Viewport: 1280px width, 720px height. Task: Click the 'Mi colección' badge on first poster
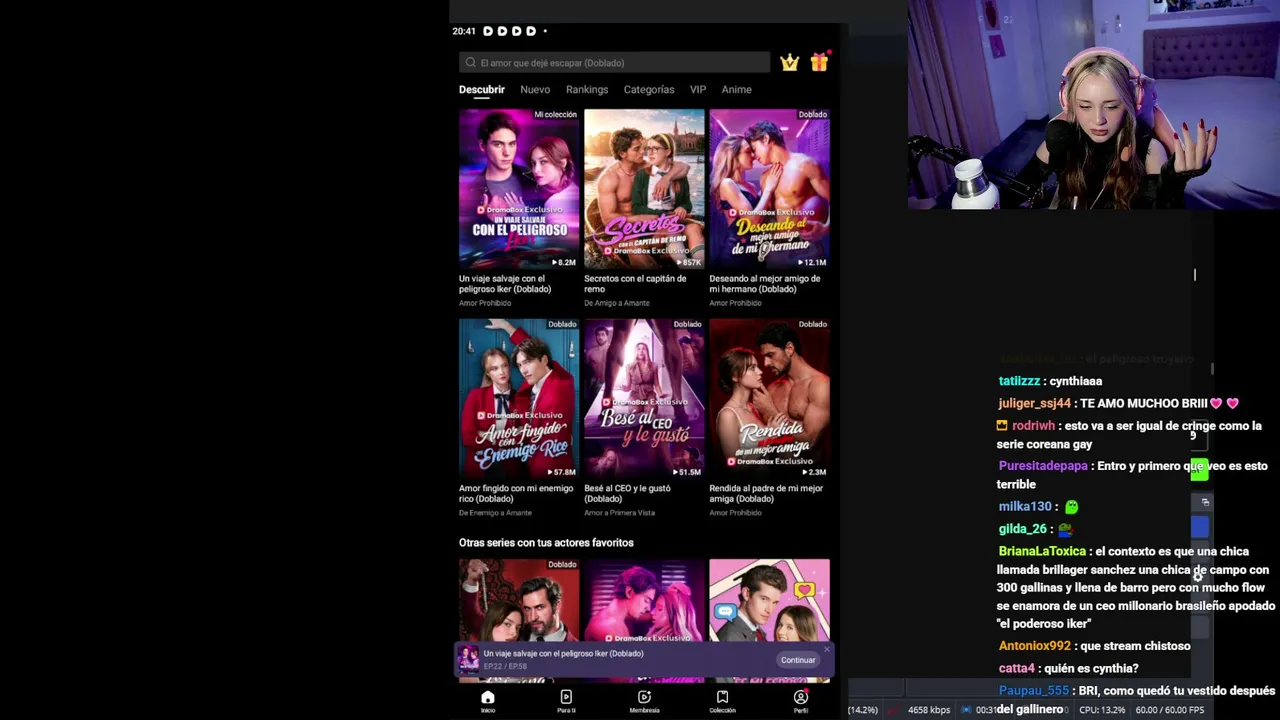555,115
